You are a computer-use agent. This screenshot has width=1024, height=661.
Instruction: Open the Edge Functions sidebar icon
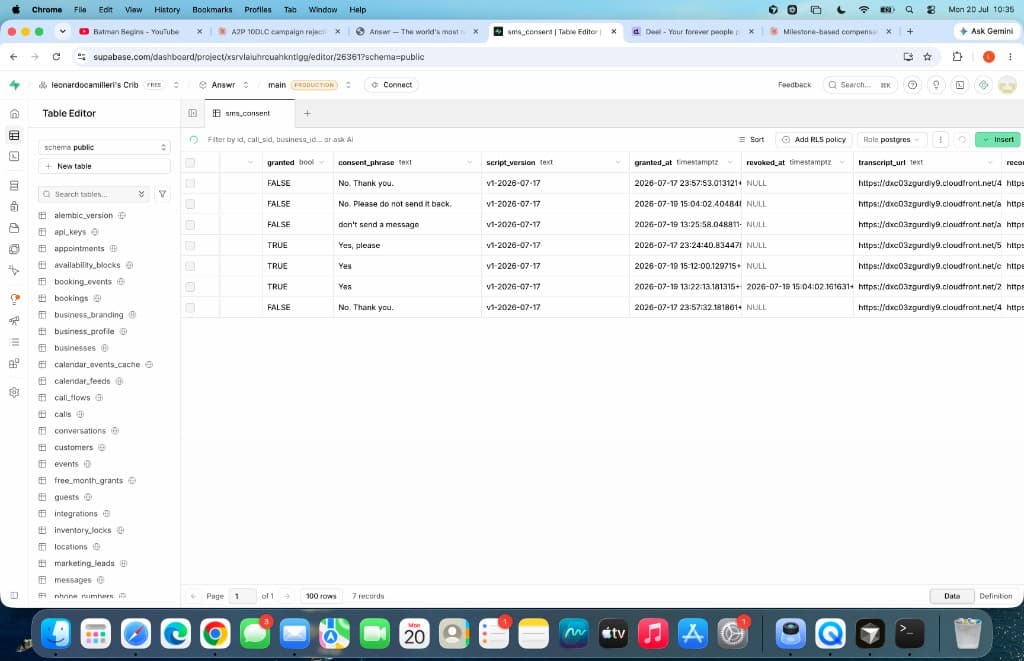[x=14, y=249]
